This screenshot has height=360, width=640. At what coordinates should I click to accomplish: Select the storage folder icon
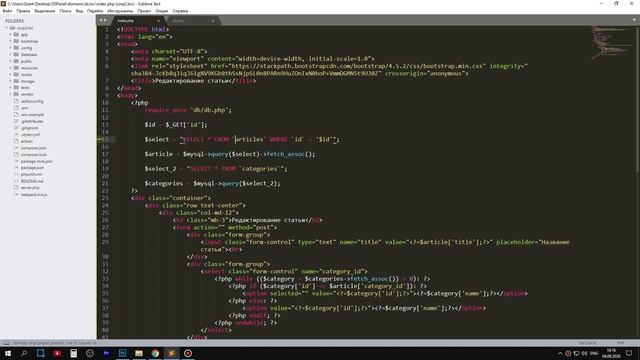(16, 81)
